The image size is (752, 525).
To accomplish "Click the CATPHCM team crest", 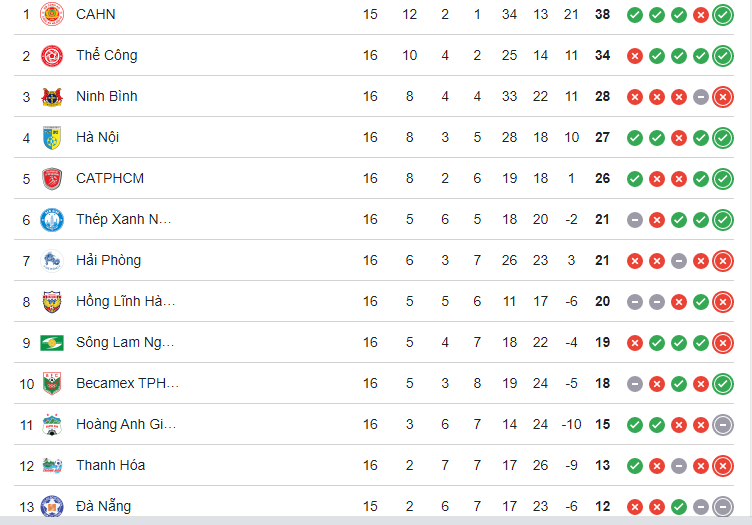I will [51, 179].
